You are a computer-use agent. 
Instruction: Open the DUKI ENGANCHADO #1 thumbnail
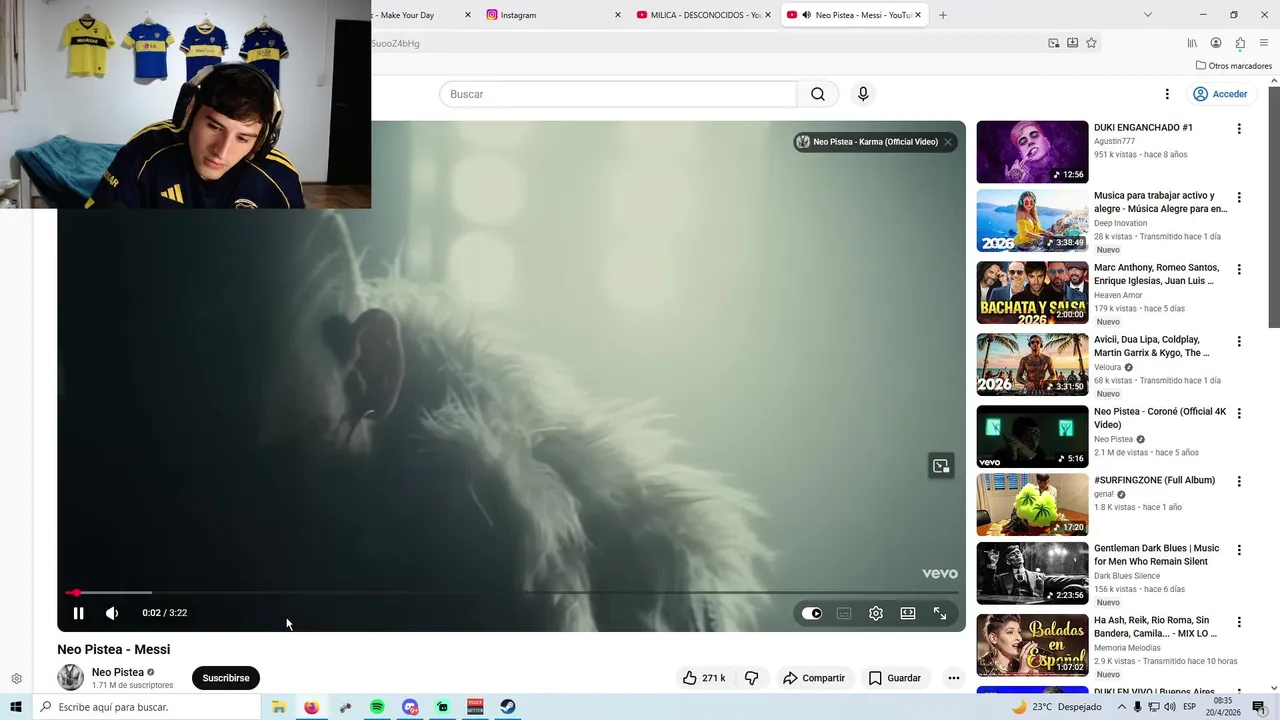[1032, 152]
